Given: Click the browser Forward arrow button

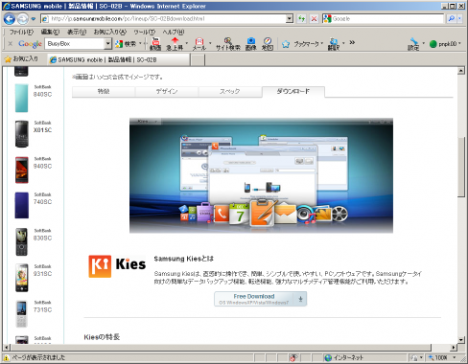Looking at the screenshot, I should 23,19.
